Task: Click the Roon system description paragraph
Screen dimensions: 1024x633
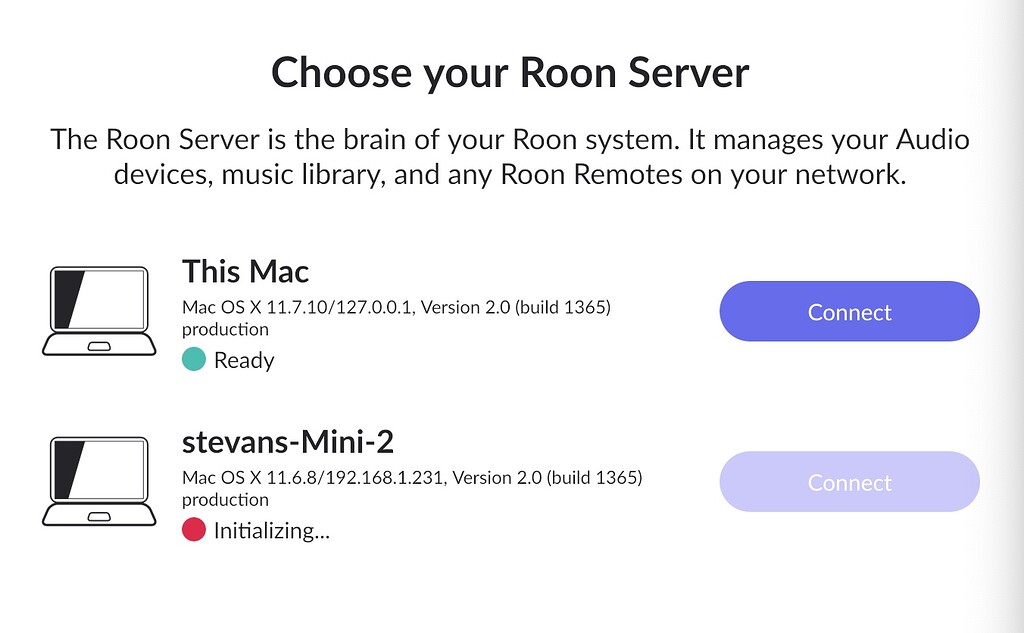Action: (511, 156)
